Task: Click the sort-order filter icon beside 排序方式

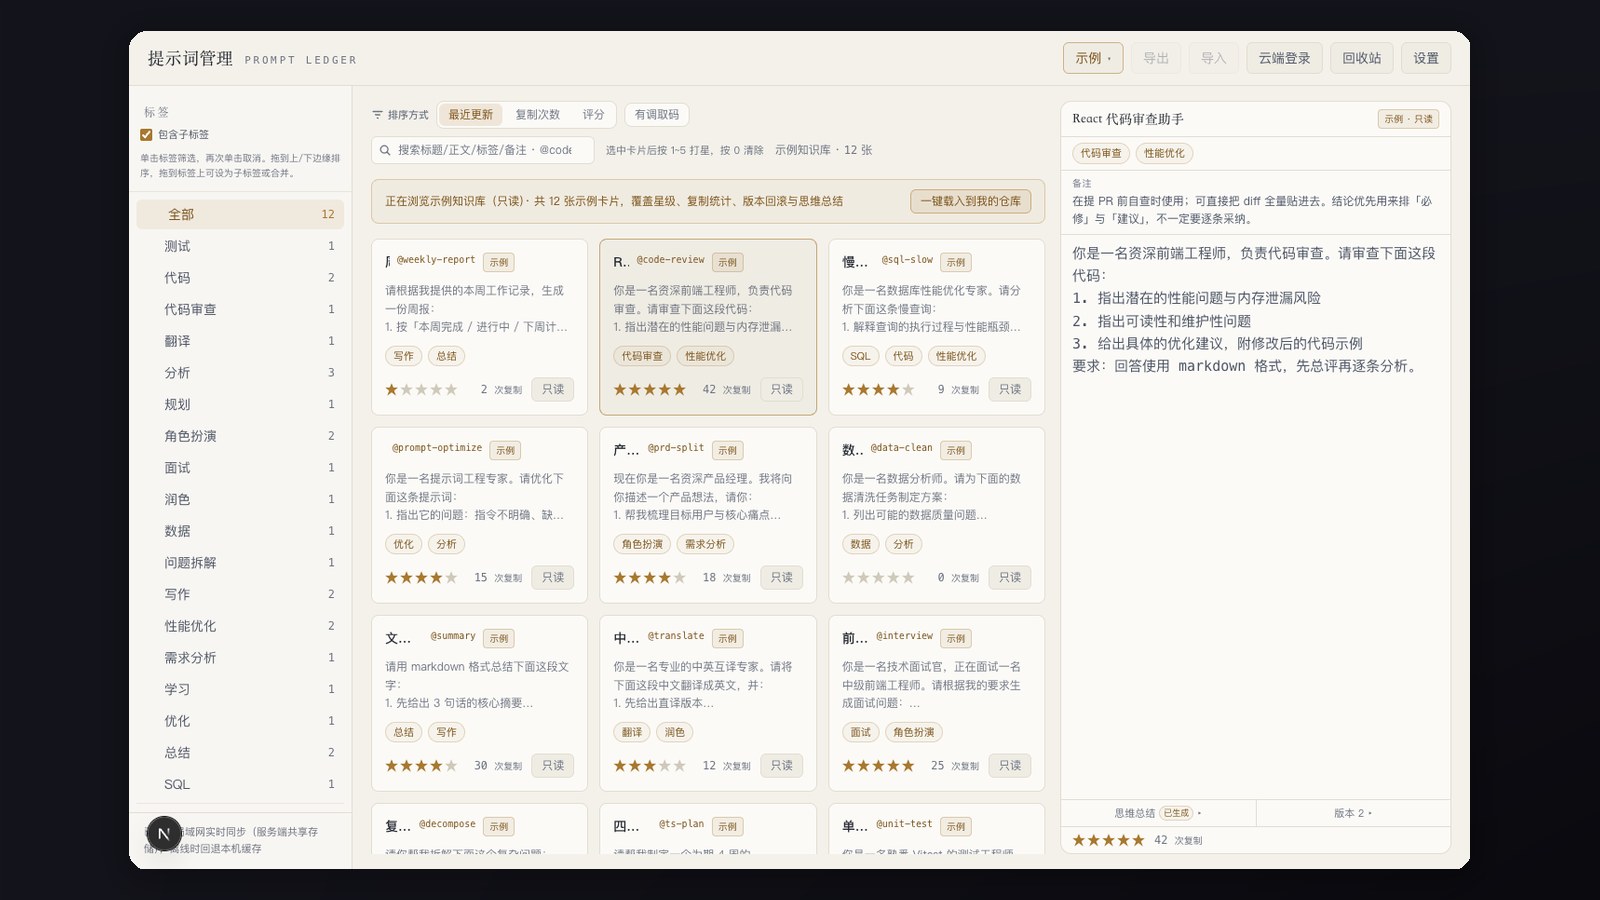Action: [377, 115]
